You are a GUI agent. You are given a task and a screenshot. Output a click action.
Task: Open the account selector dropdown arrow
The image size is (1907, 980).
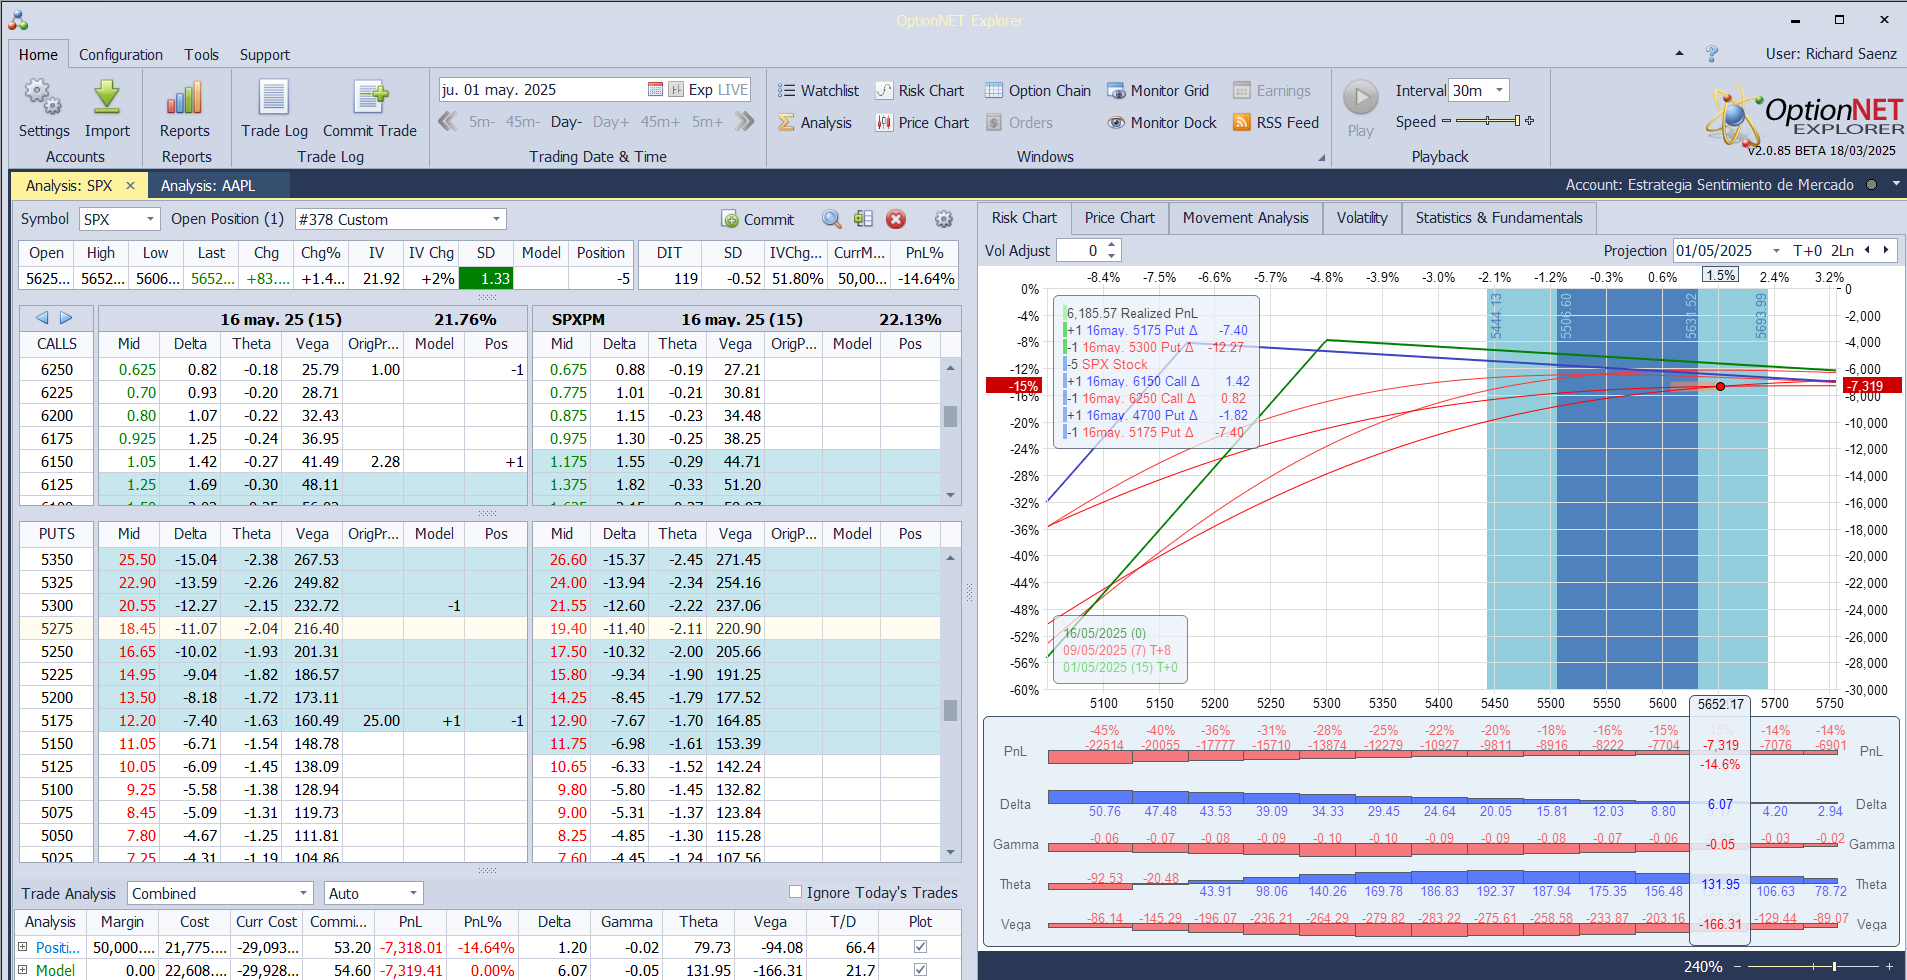(x=1896, y=184)
